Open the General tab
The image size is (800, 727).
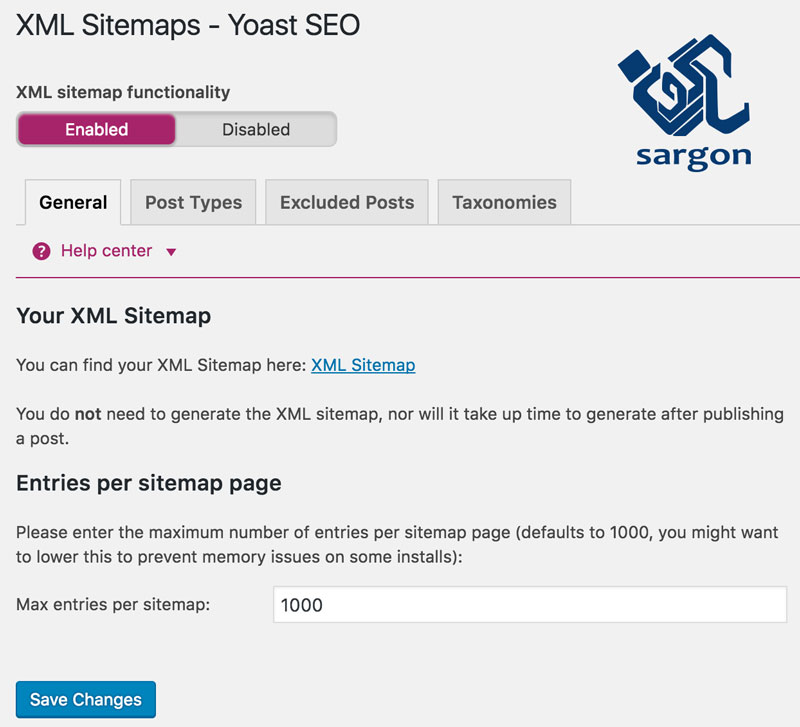pyautogui.click(x=73, y=203)
